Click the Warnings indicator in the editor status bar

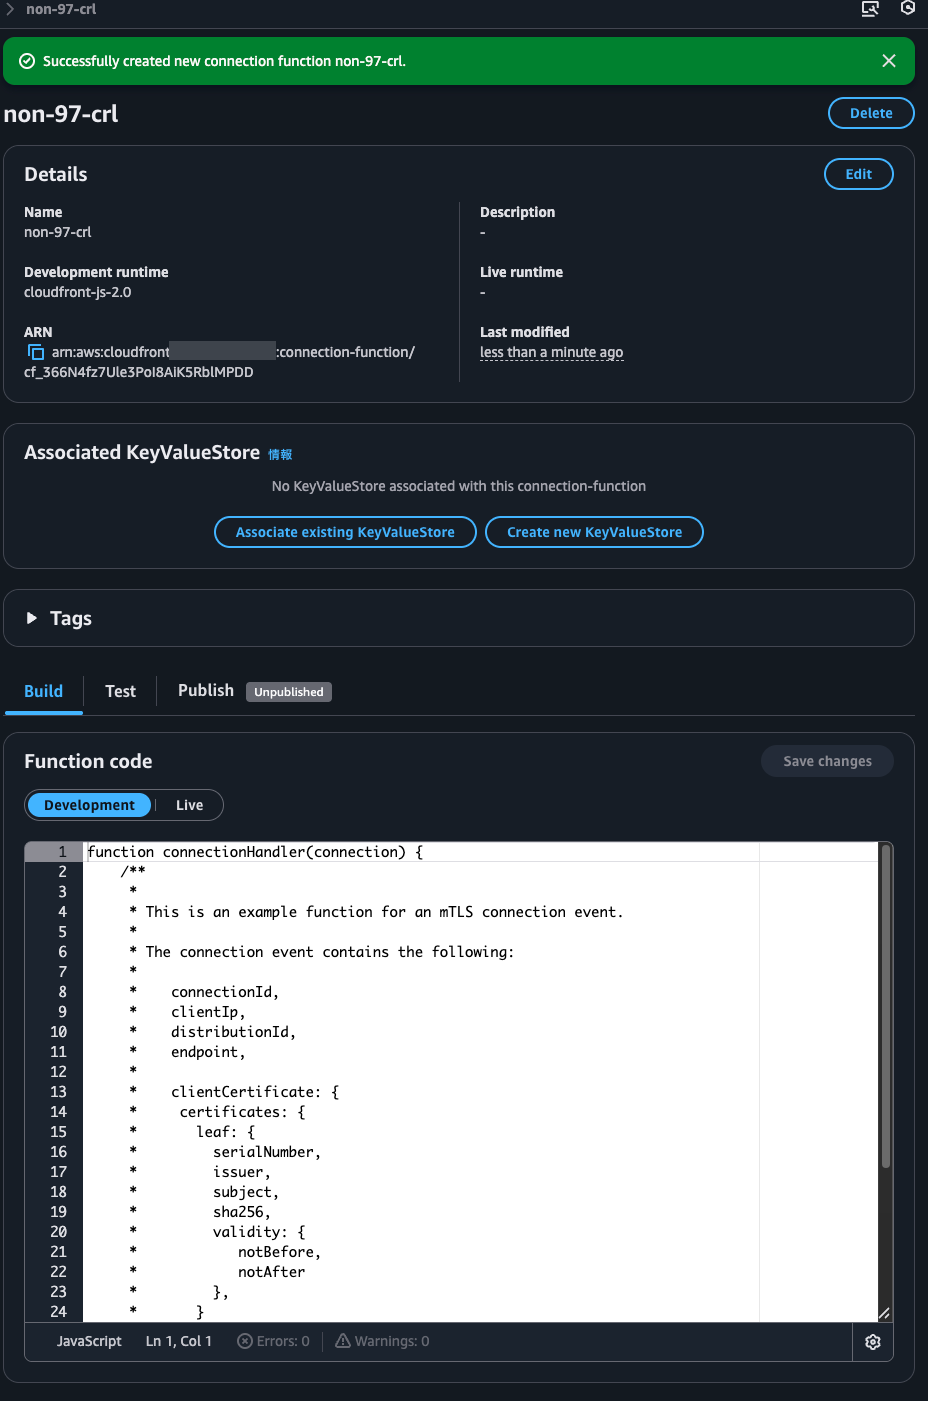point(381,1341)
